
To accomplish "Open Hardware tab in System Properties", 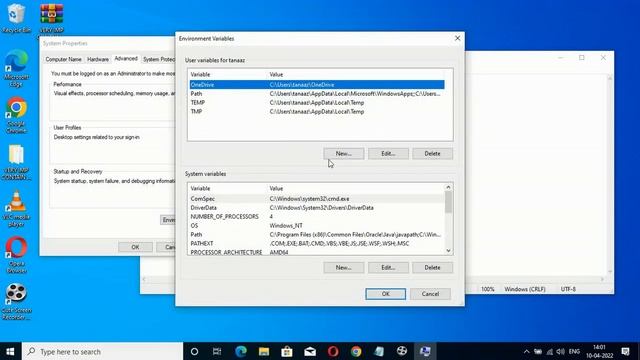I will point(98,59).
